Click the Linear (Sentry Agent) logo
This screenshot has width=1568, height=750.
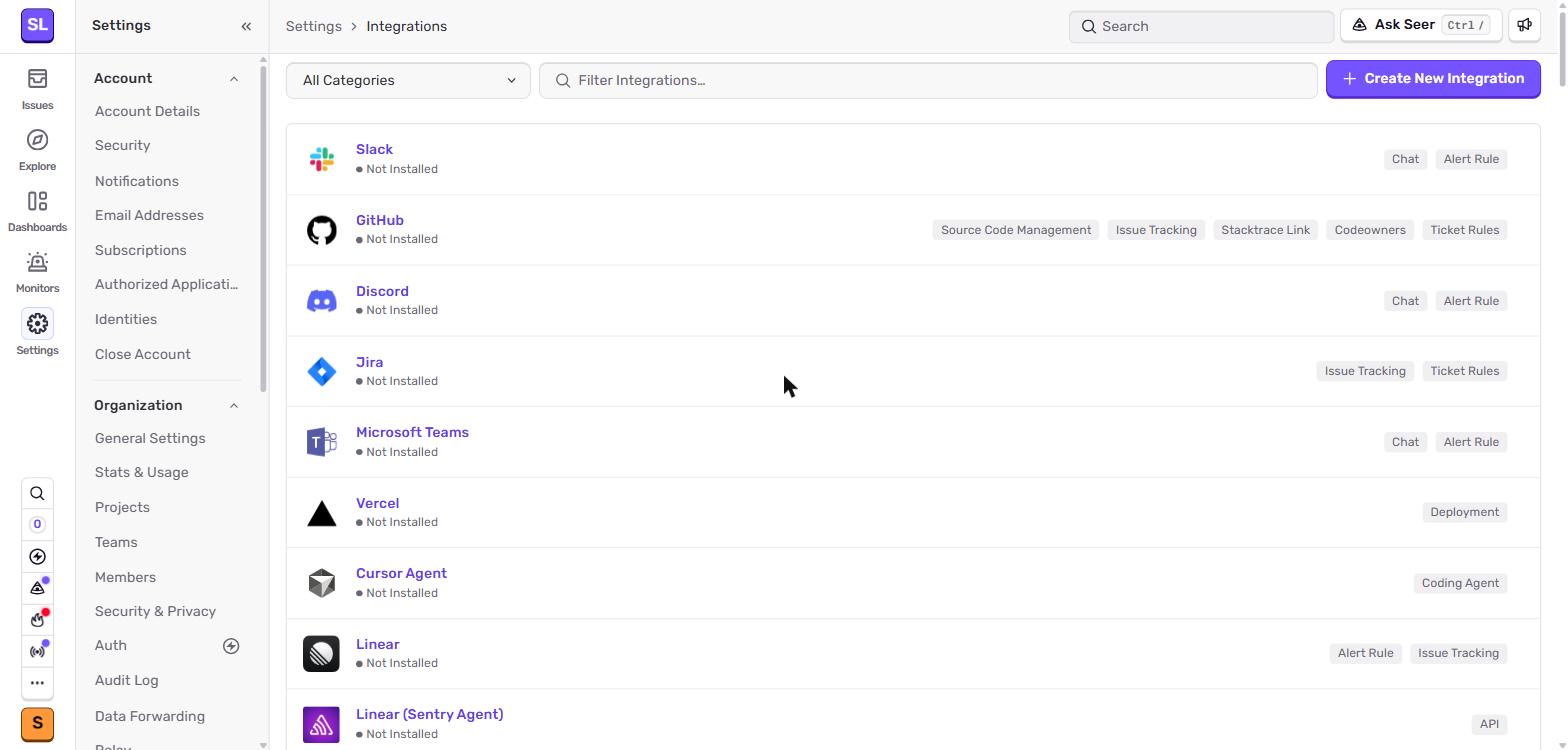coord(321,724)
